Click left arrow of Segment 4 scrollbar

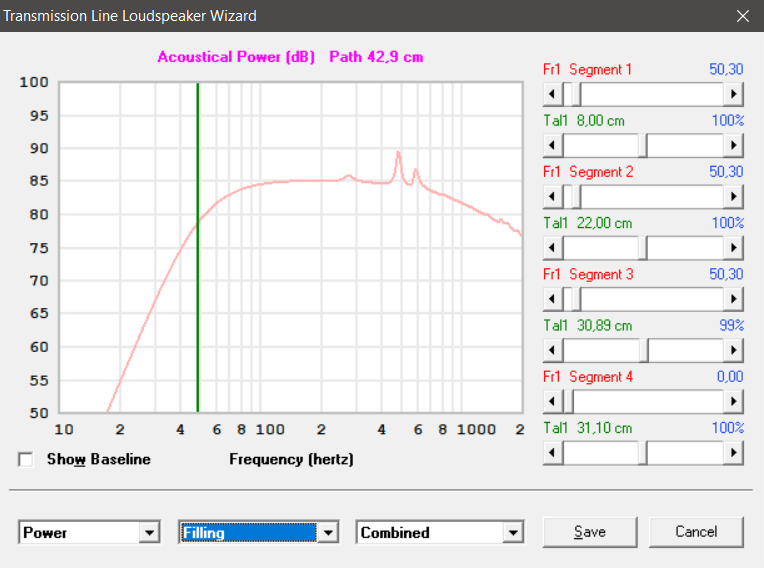click(x=553, y=401)
